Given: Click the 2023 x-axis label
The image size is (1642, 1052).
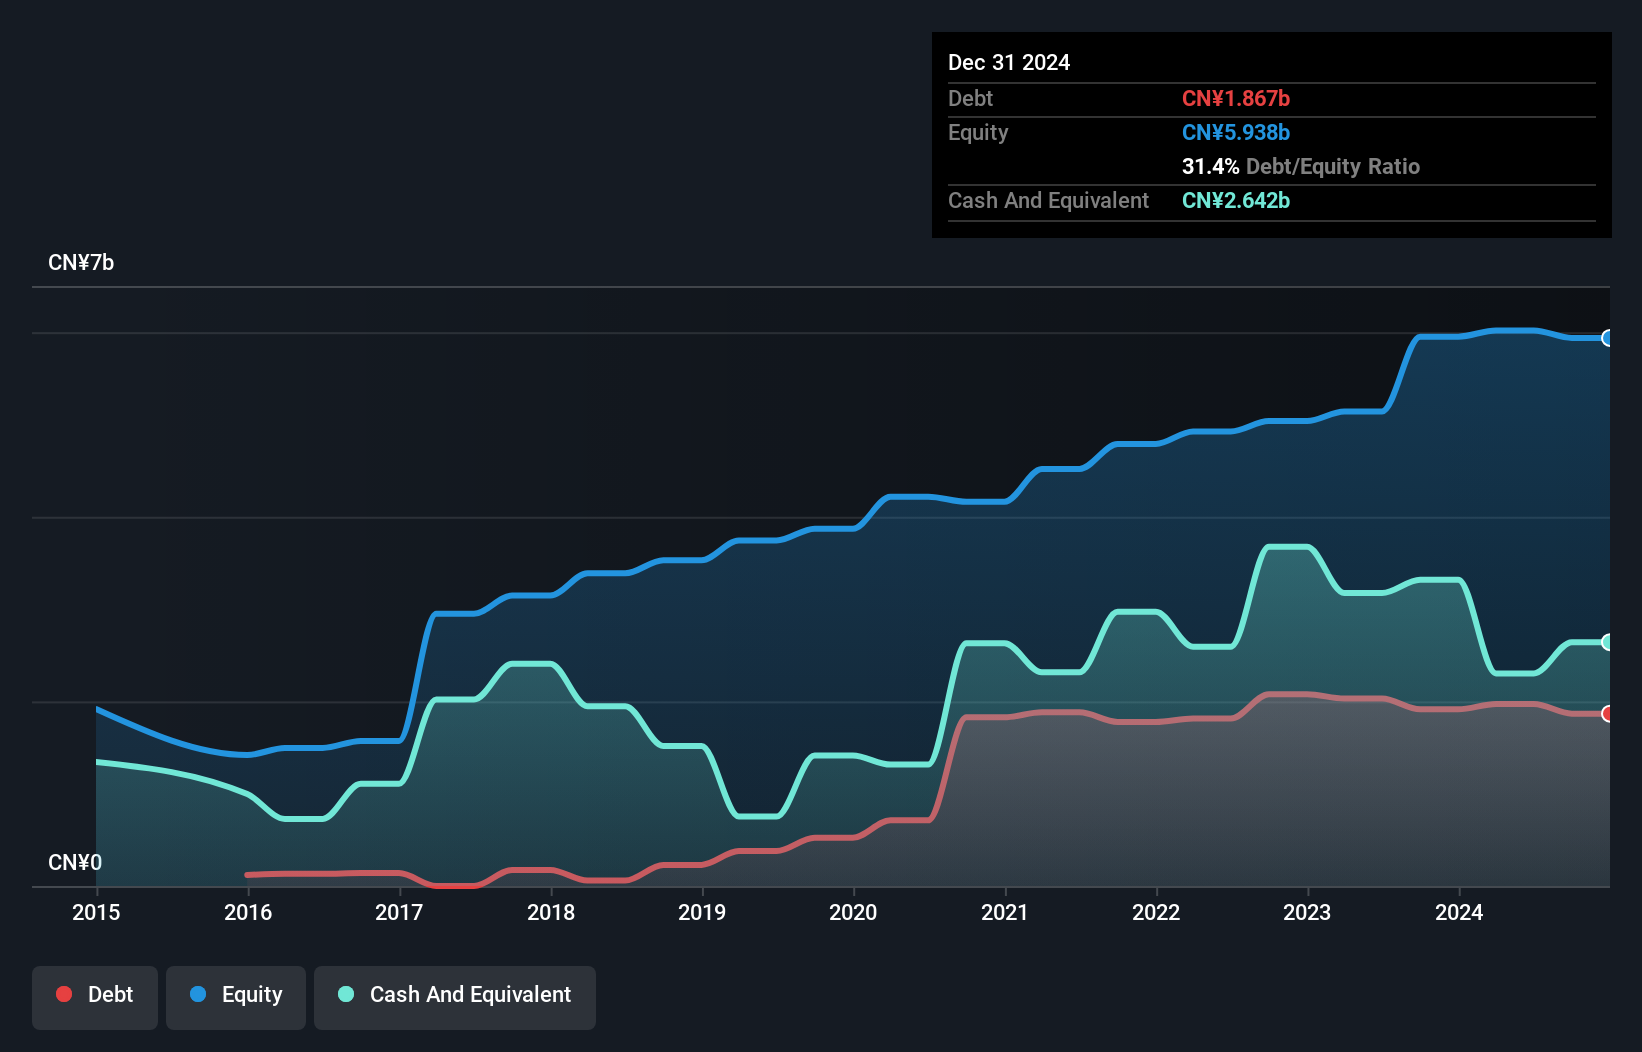Looking at the screenshot, I should [1307, 912].
